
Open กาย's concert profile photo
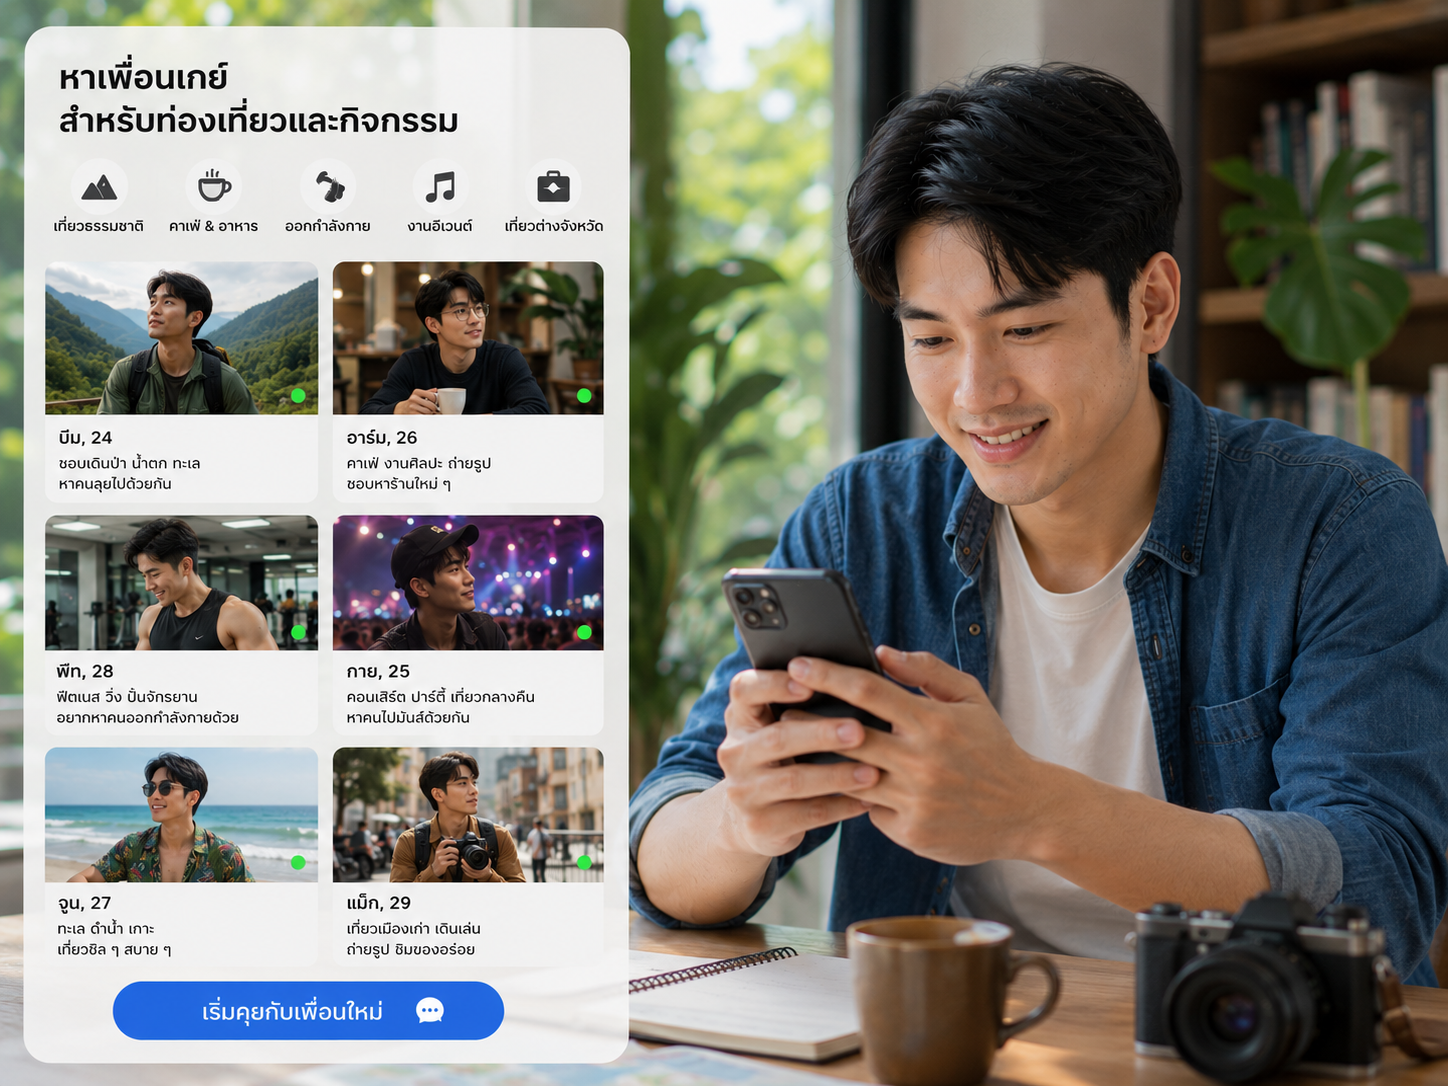(x=468, y=583)
